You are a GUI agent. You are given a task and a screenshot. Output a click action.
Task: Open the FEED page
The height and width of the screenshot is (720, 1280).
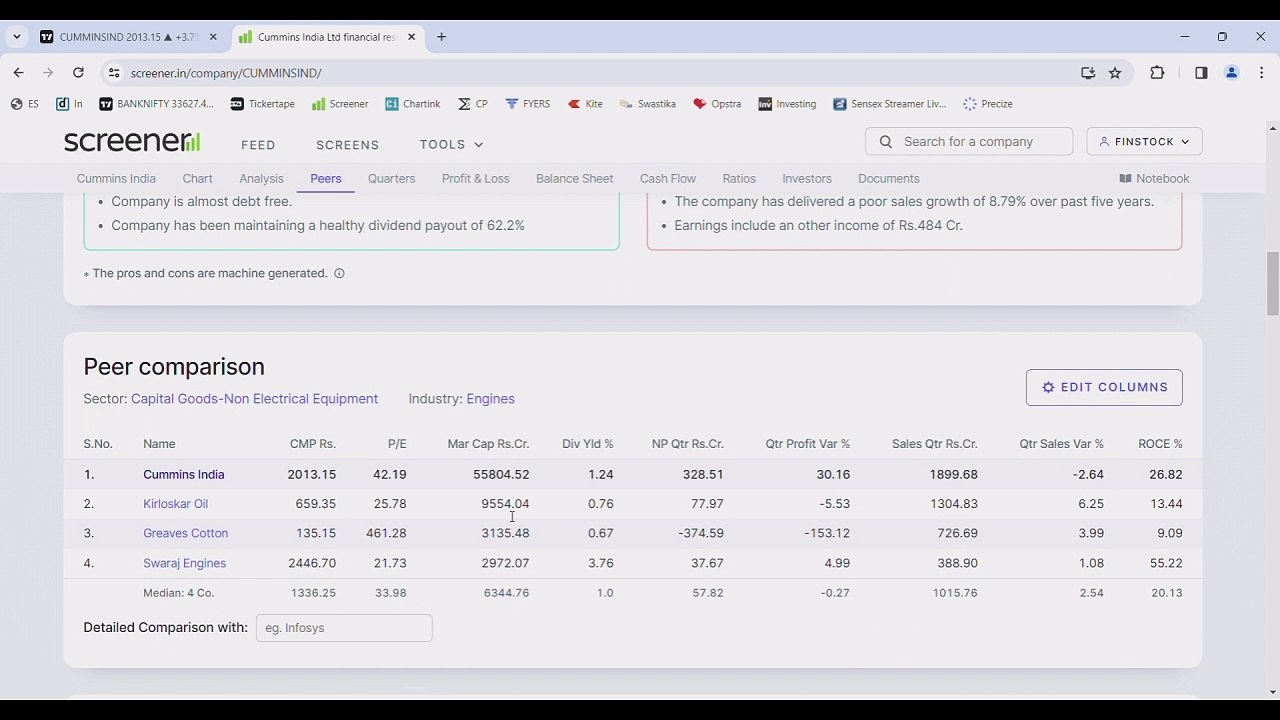coord(258,145)
